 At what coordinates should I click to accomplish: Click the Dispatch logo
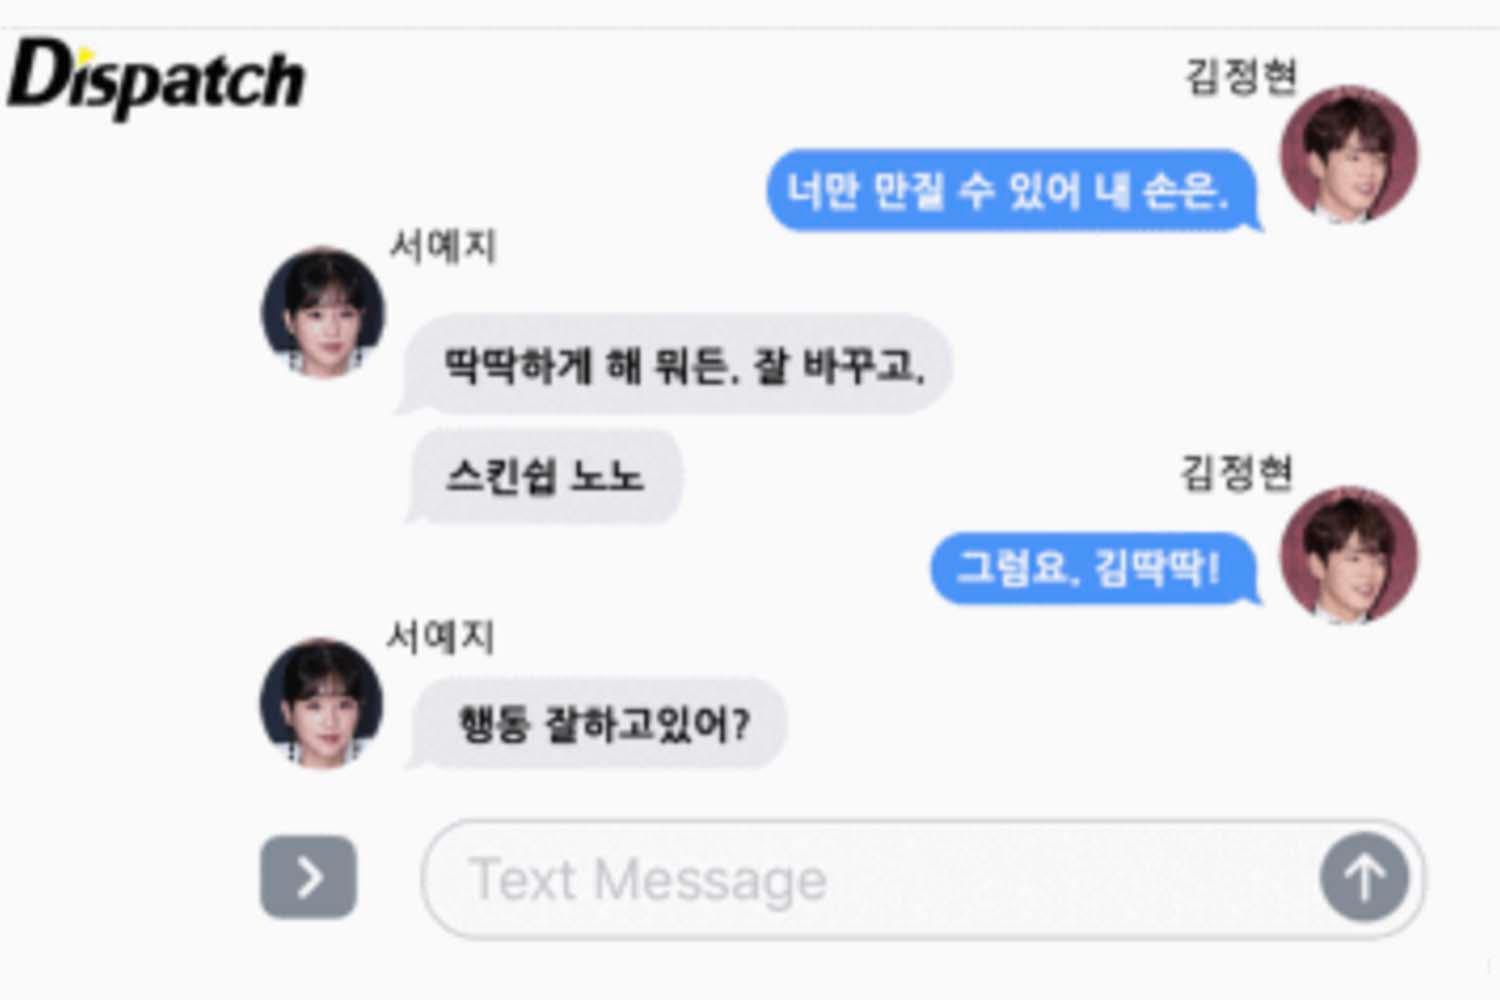coord(155,78)
